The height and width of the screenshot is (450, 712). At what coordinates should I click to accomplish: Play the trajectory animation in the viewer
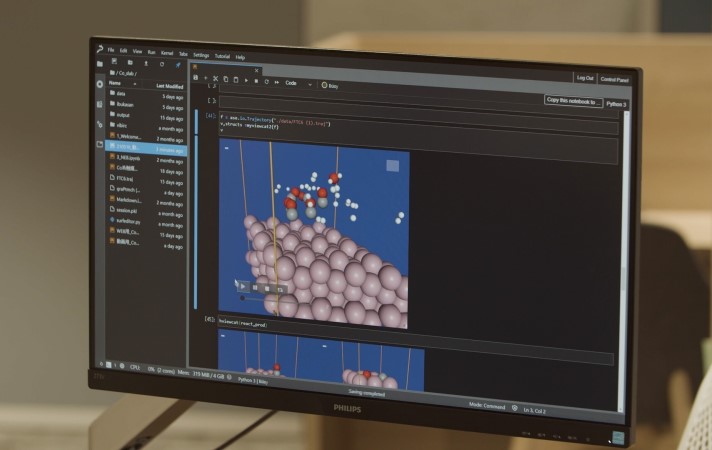click(242, 286)
